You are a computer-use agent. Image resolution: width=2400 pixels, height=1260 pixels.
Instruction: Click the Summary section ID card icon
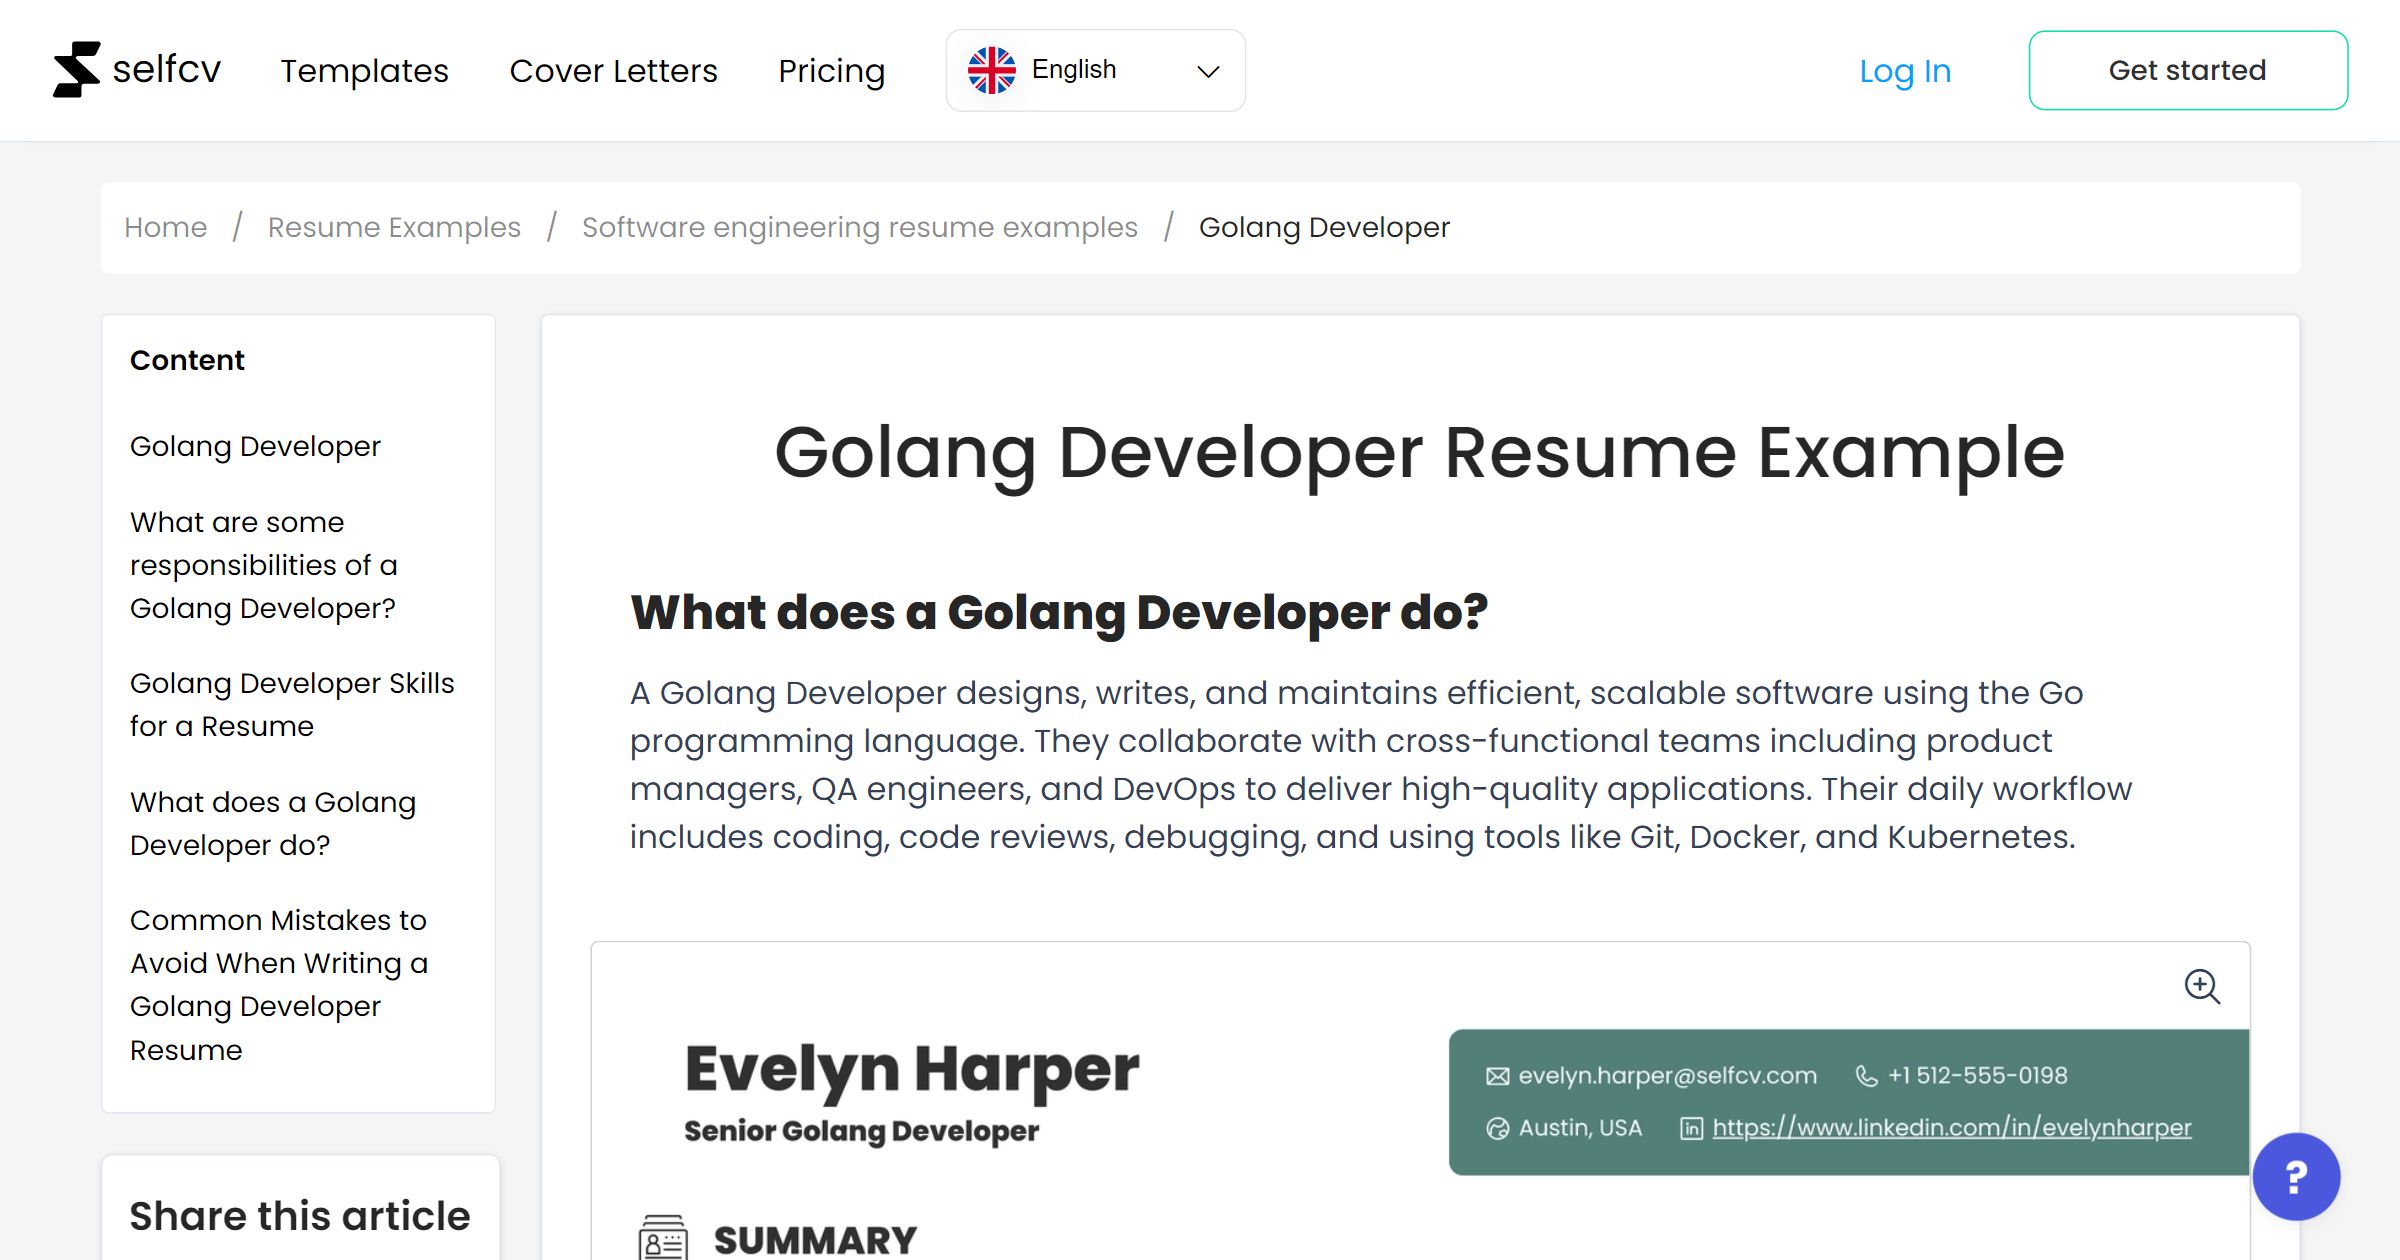[663, 1238]
